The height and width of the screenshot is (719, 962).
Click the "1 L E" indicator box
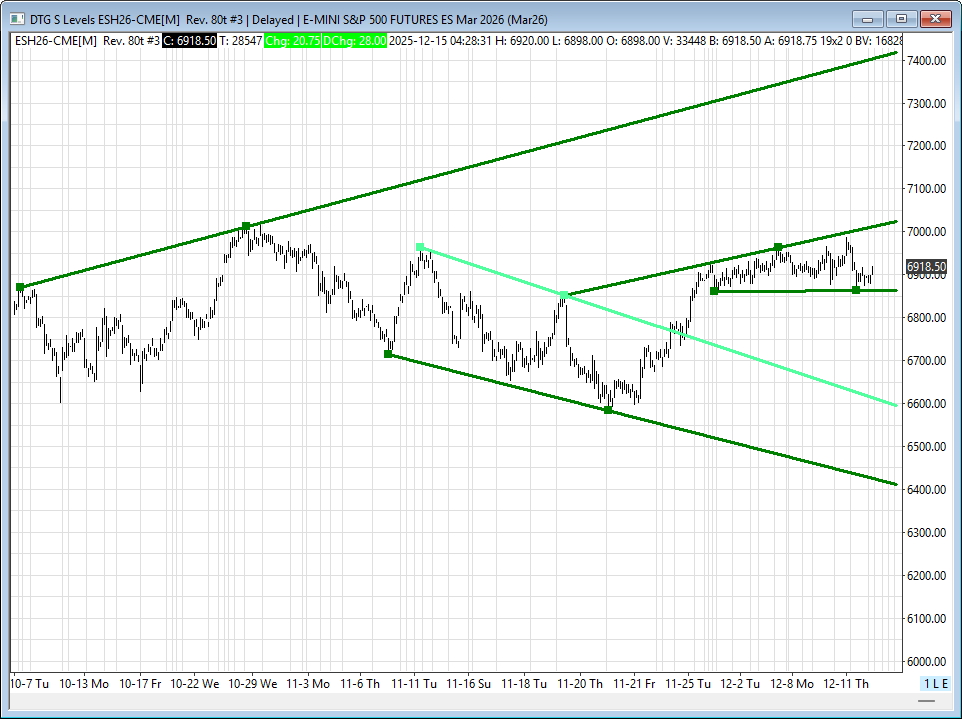click(x=934, y=683)
